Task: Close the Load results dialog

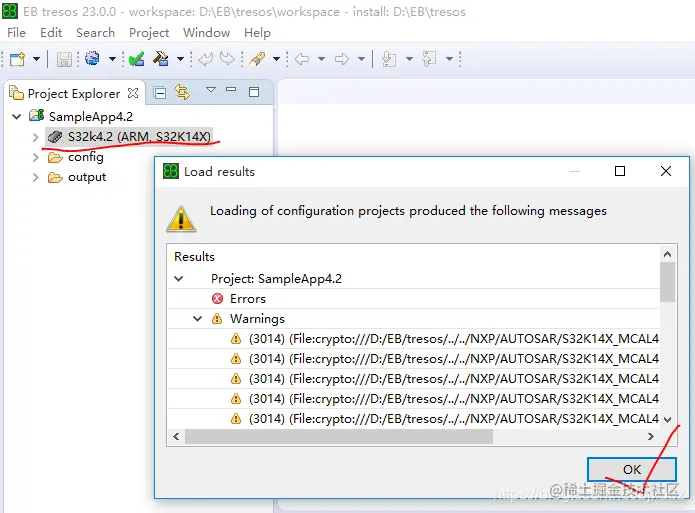Action: pos(666,171)
